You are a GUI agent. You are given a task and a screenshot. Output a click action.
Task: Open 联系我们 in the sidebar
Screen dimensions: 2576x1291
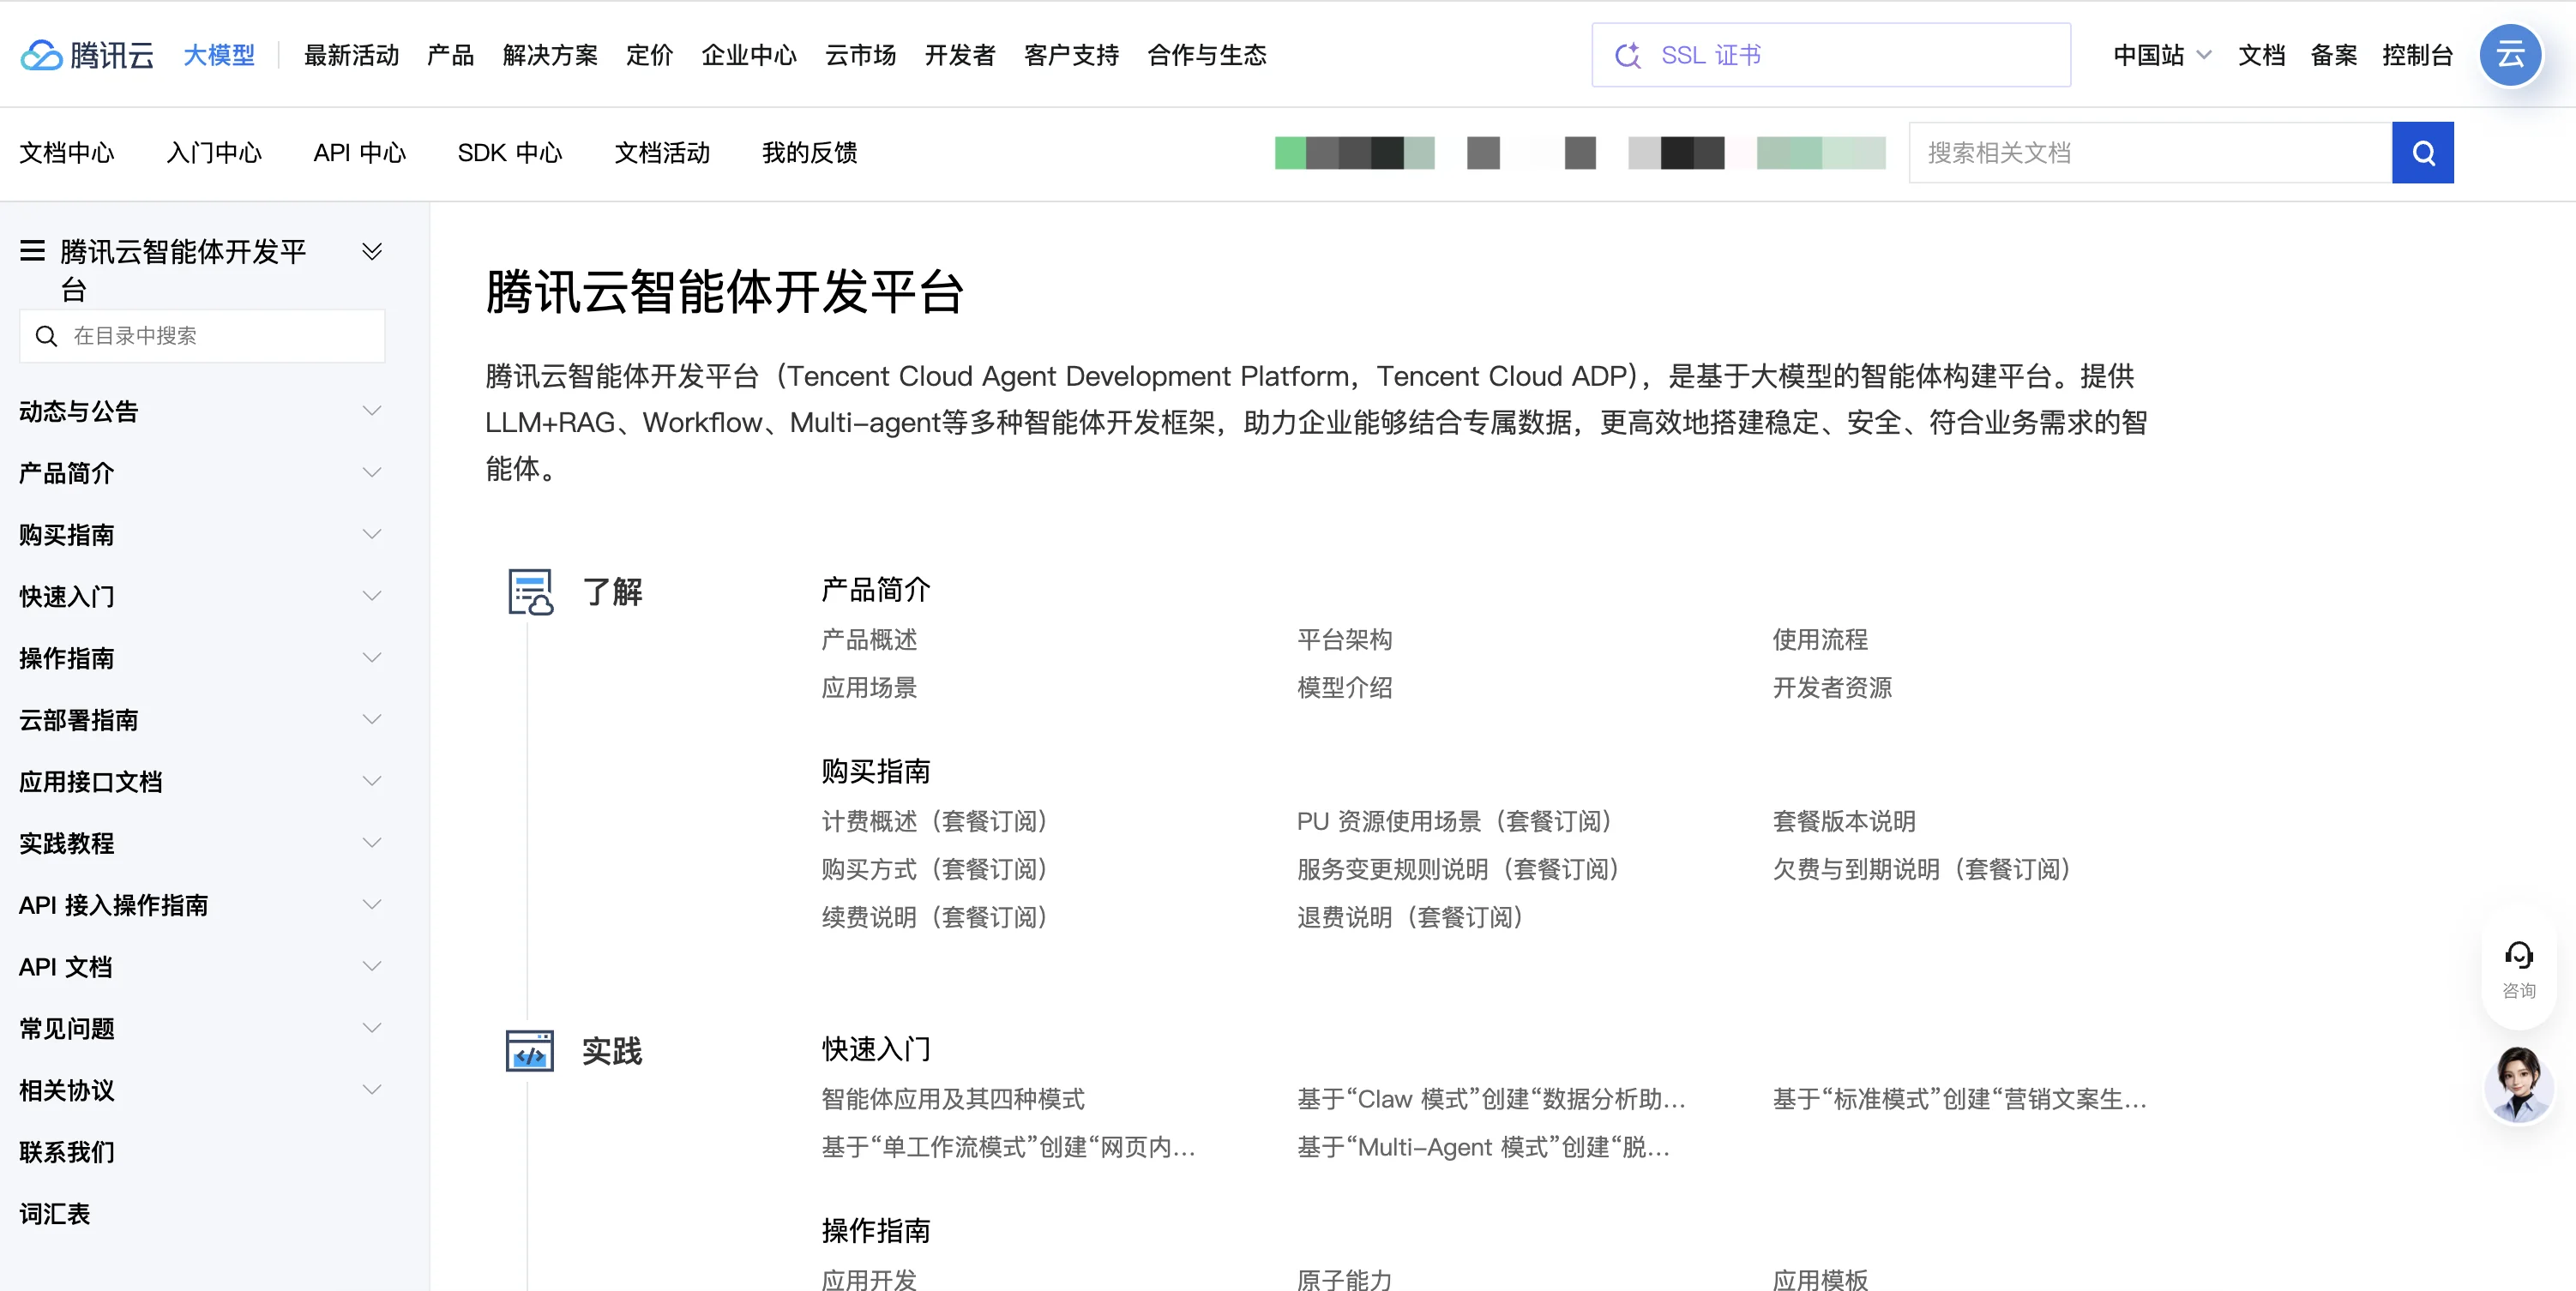click(67, 1152)
